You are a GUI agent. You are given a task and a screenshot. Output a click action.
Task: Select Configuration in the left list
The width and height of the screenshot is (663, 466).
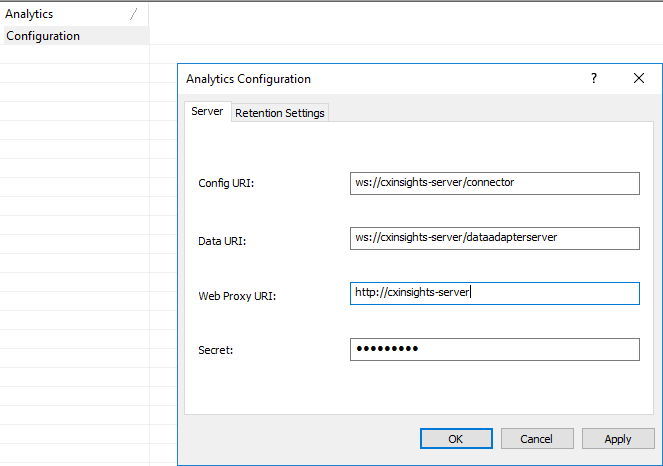(x=43, y=36)
